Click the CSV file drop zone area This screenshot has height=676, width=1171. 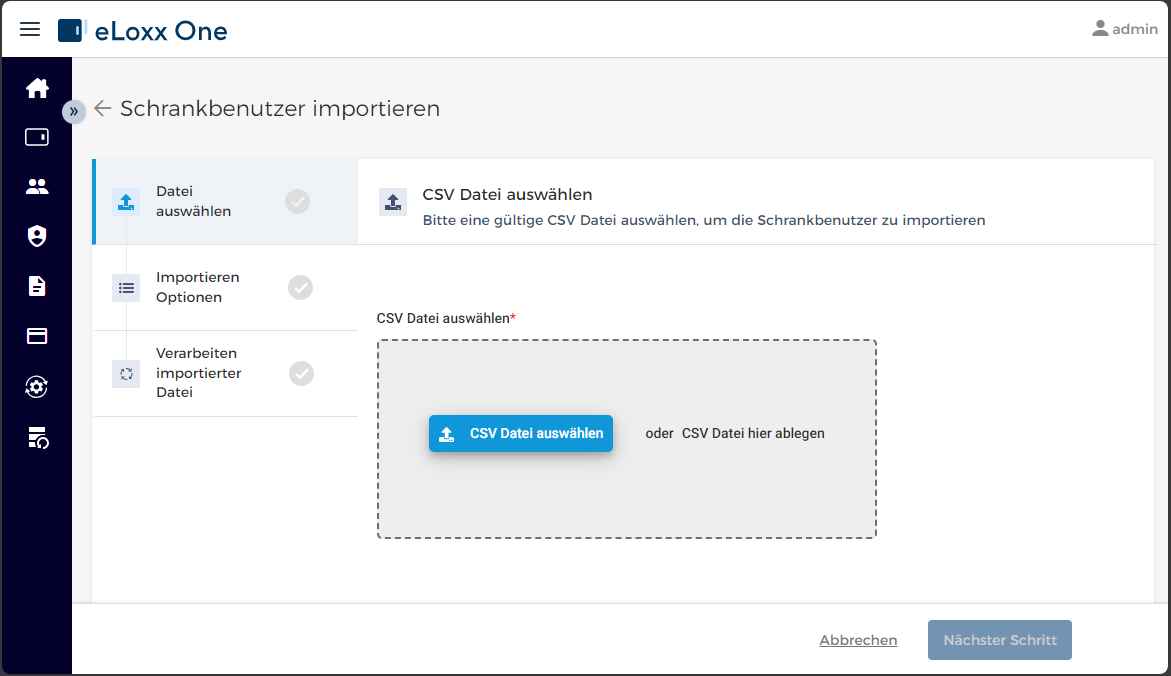[627, 439]
